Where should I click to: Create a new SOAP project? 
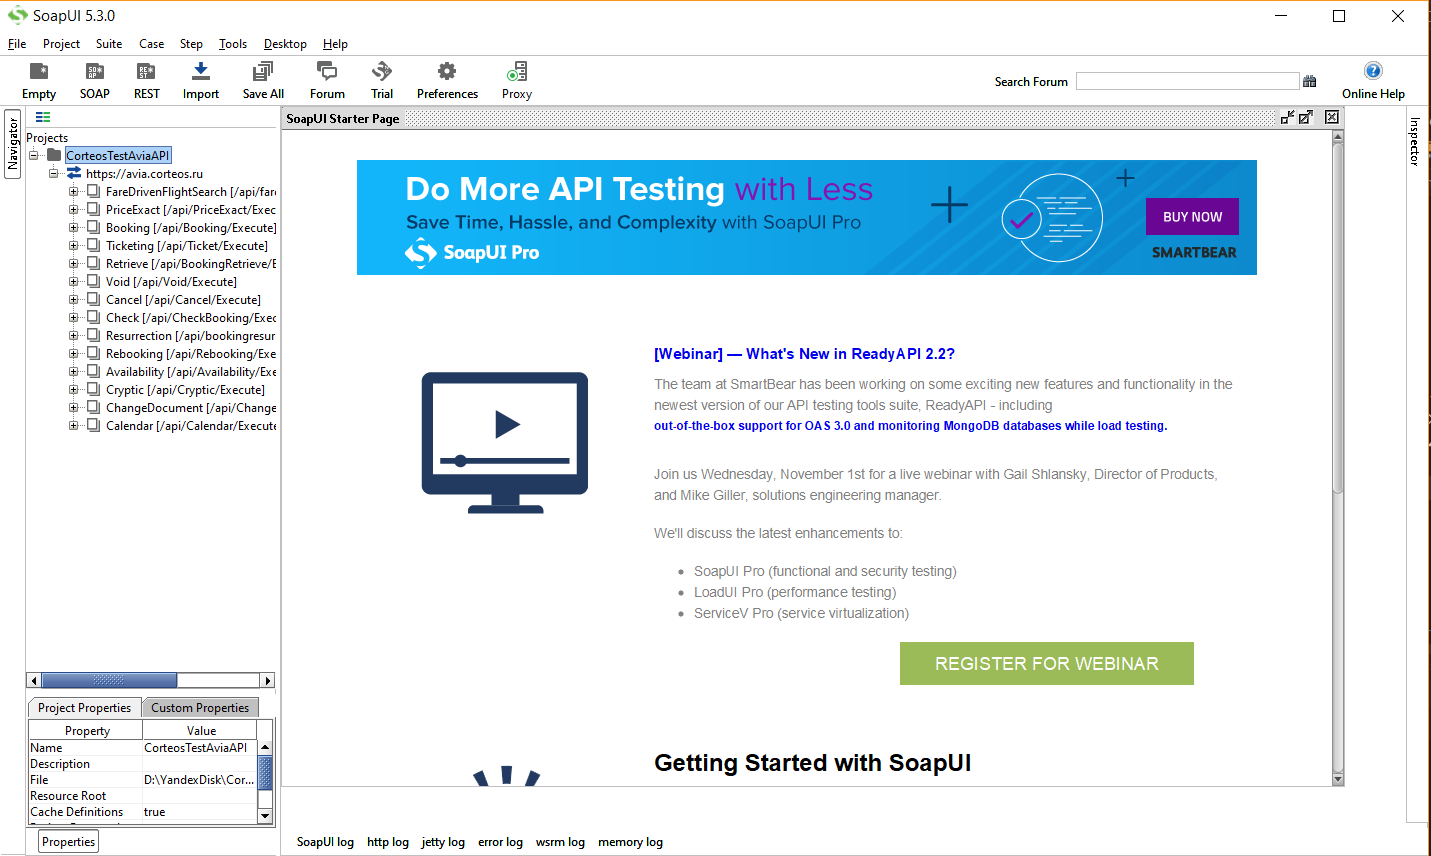(95, 72)
